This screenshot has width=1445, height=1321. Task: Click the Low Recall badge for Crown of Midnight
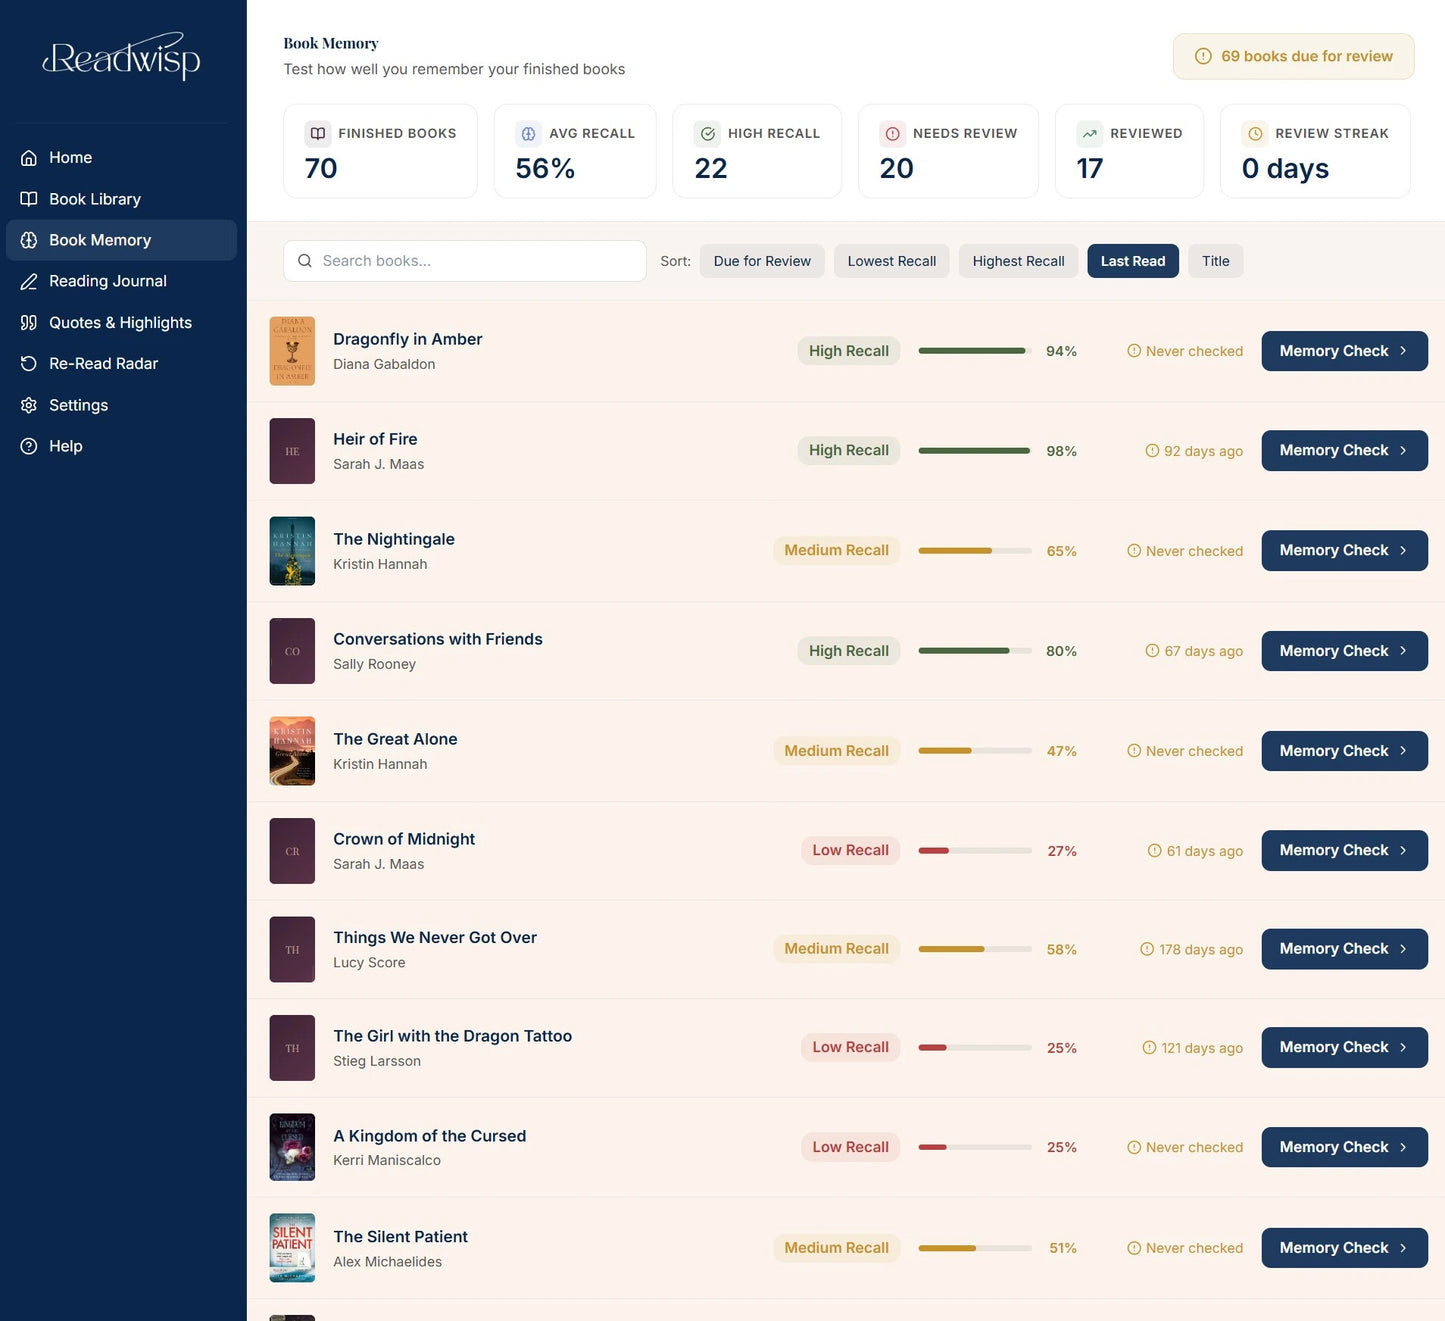[x=851, y=851]
